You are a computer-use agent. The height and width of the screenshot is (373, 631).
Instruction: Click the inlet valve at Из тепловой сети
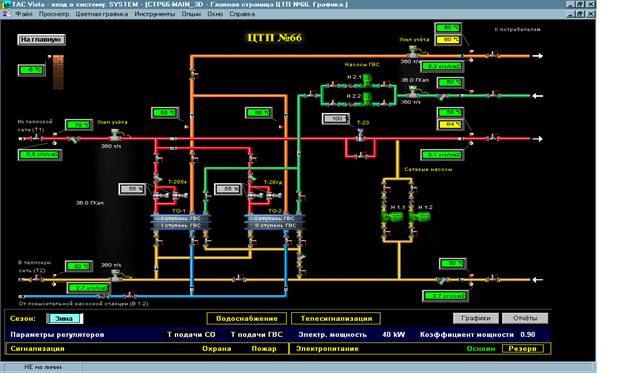(37, 138)
